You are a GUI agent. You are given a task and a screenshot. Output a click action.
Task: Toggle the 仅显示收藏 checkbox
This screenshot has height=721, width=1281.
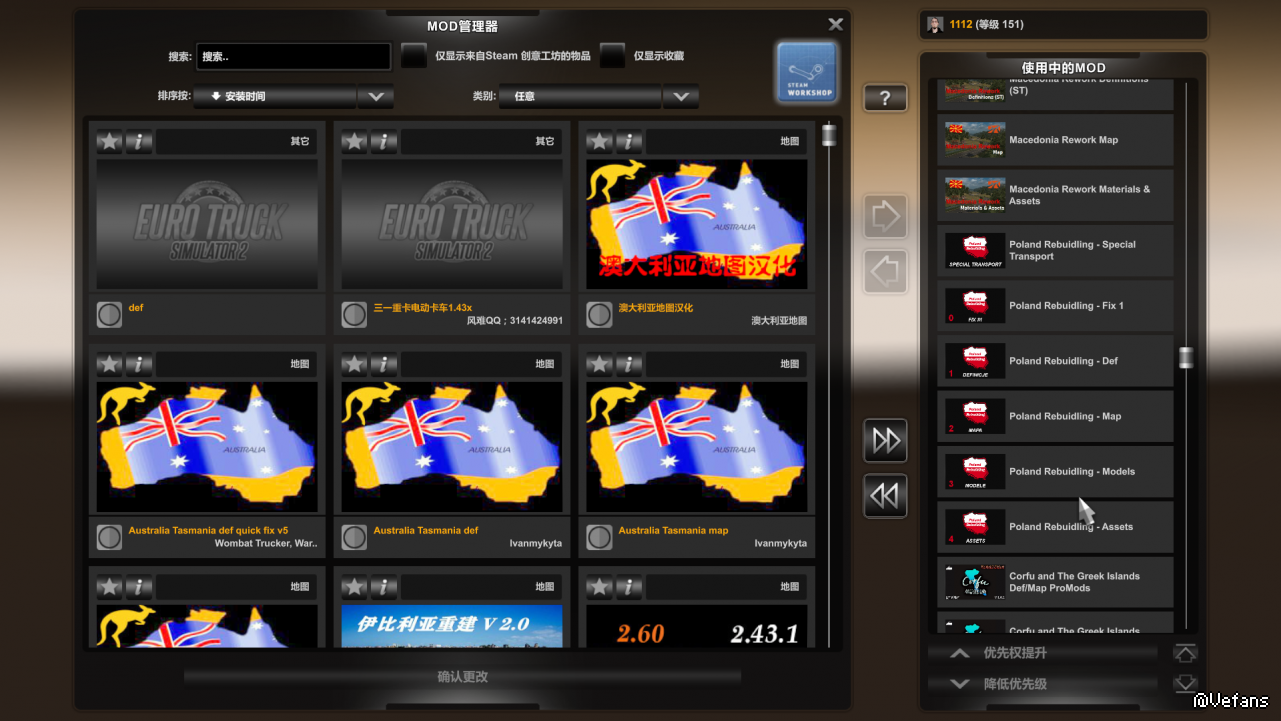click(x=613, y=57)
